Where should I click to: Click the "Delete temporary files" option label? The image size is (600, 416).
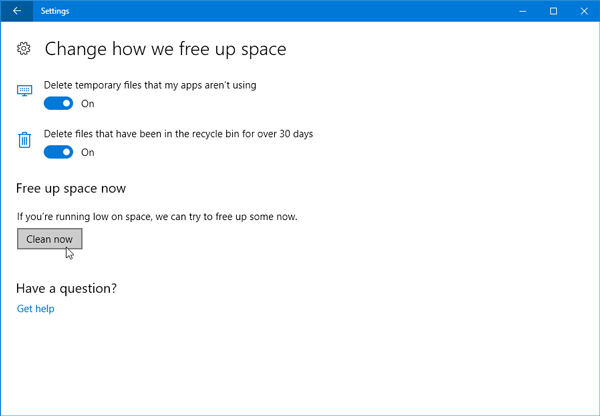pos(150,85)
